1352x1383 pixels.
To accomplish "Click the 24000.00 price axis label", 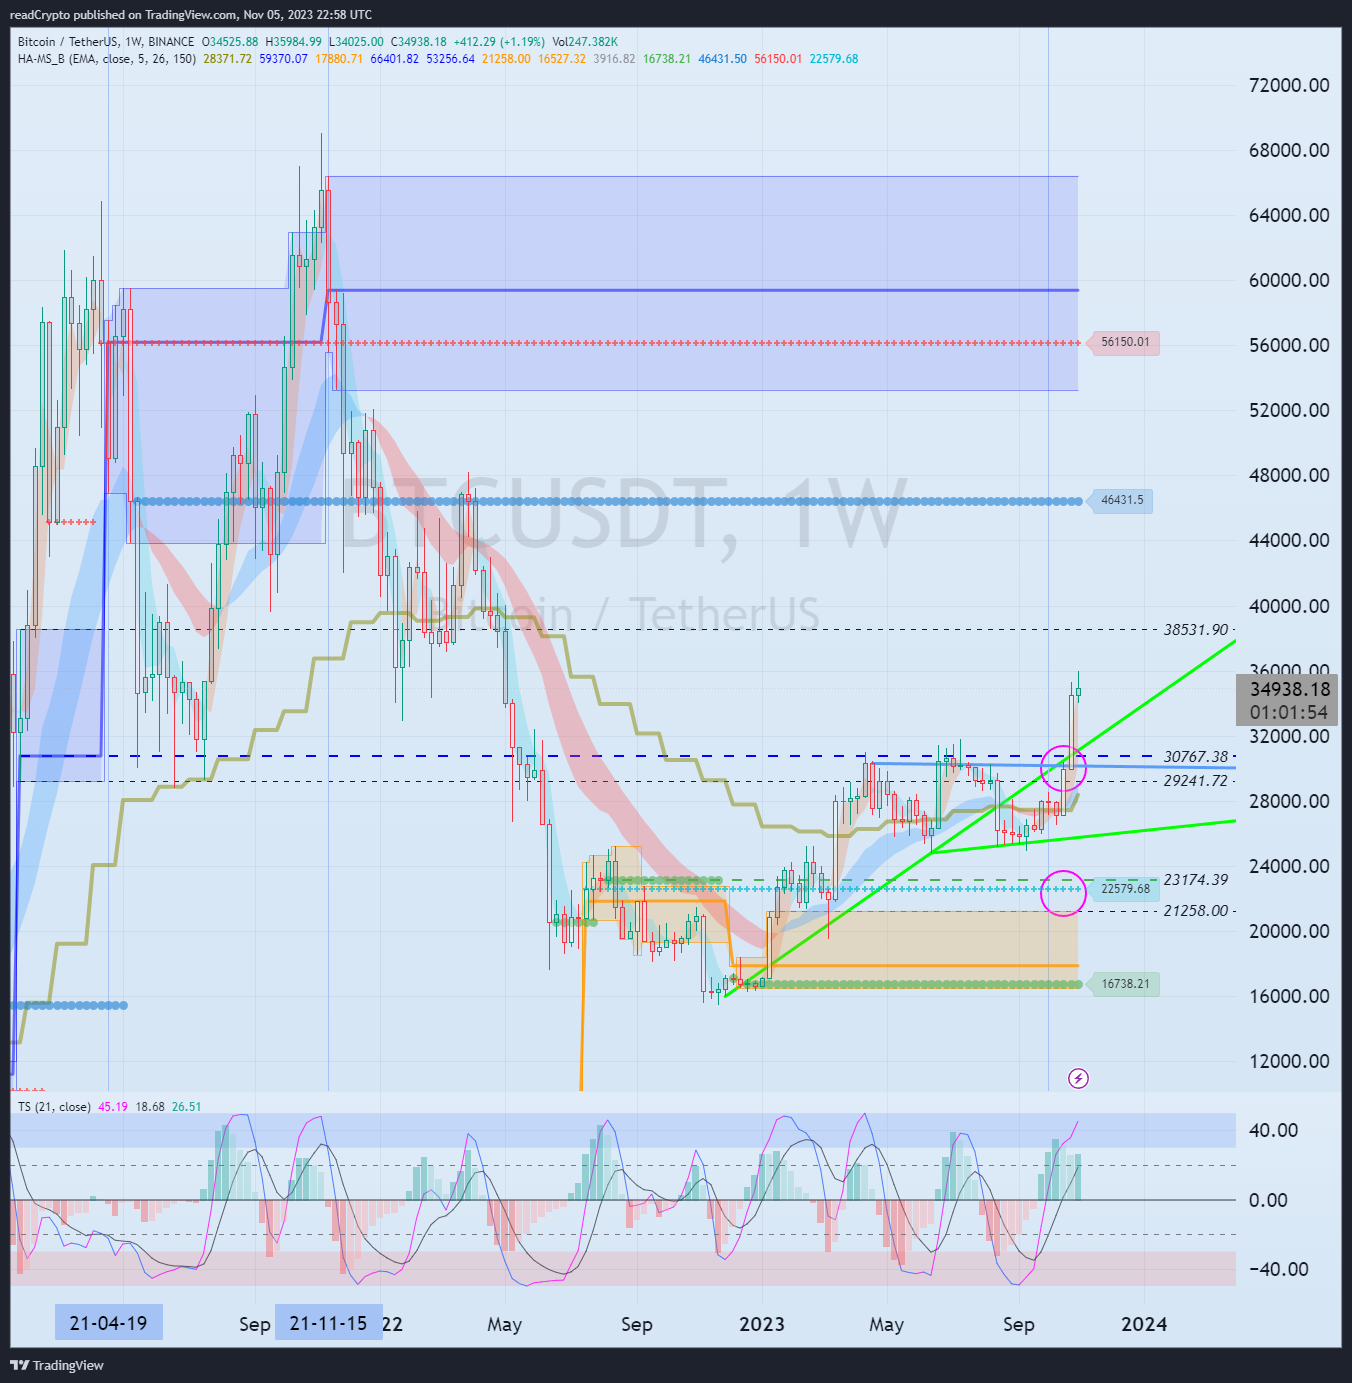I will (1290, 866).
